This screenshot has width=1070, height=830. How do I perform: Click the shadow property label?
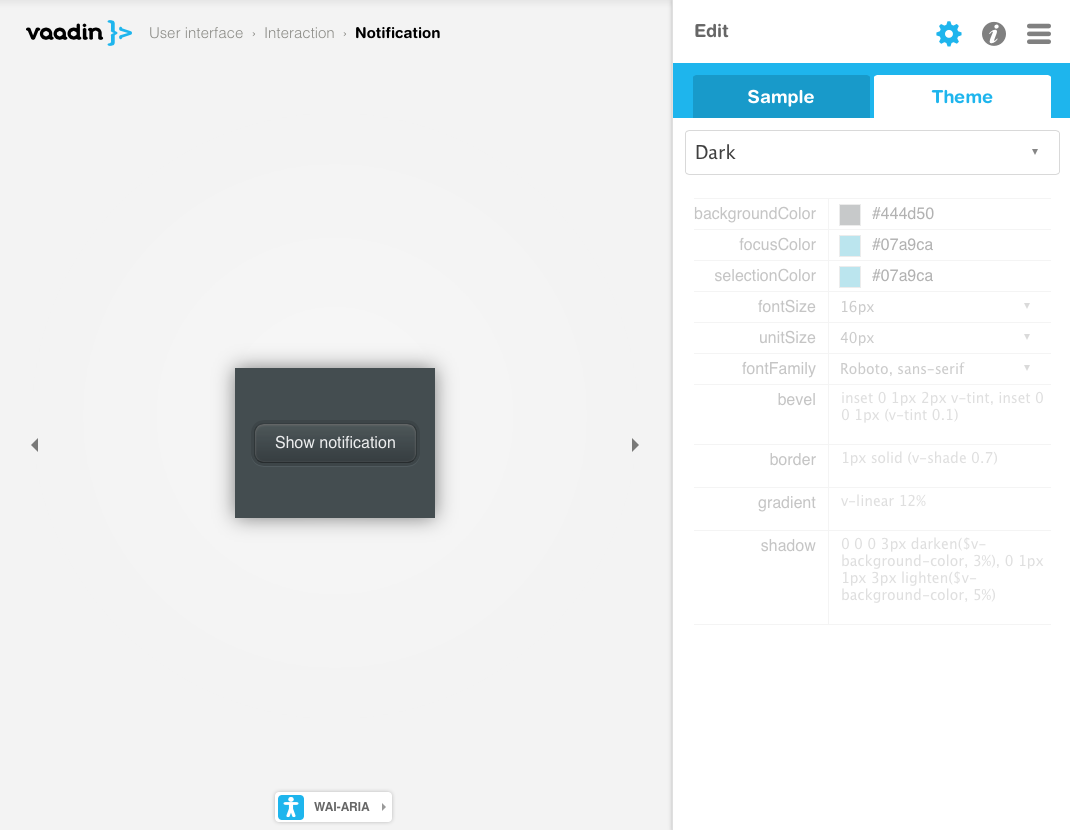click(x=788, y=545)
